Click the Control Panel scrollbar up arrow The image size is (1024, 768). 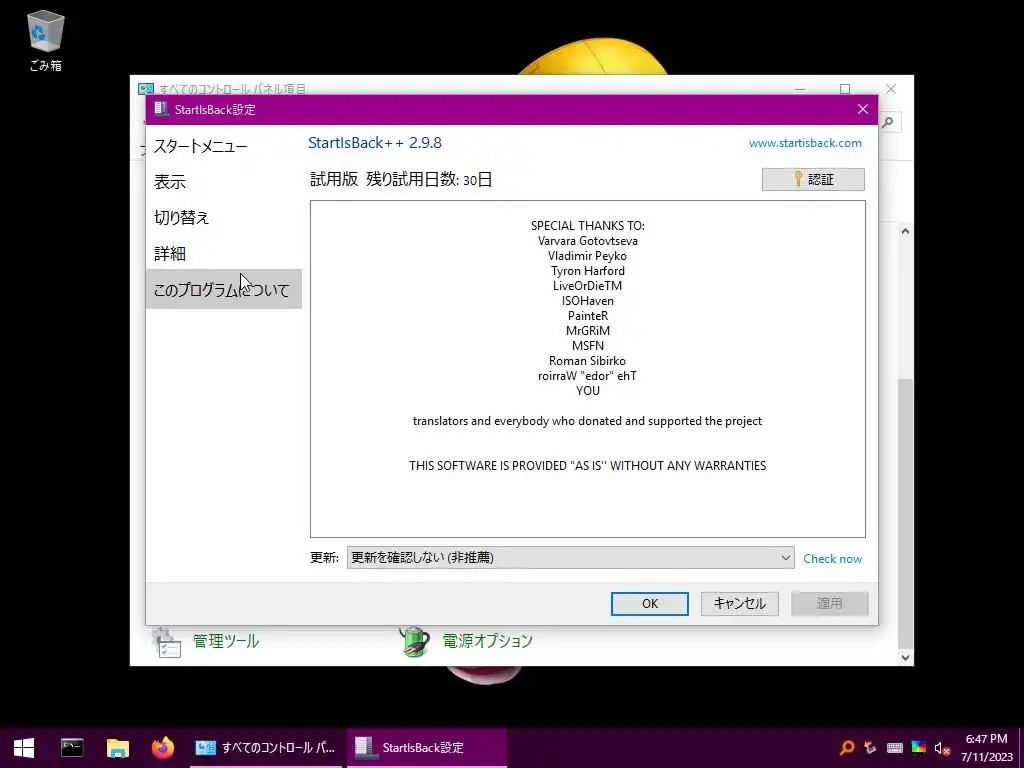click(x=905, y=231)
